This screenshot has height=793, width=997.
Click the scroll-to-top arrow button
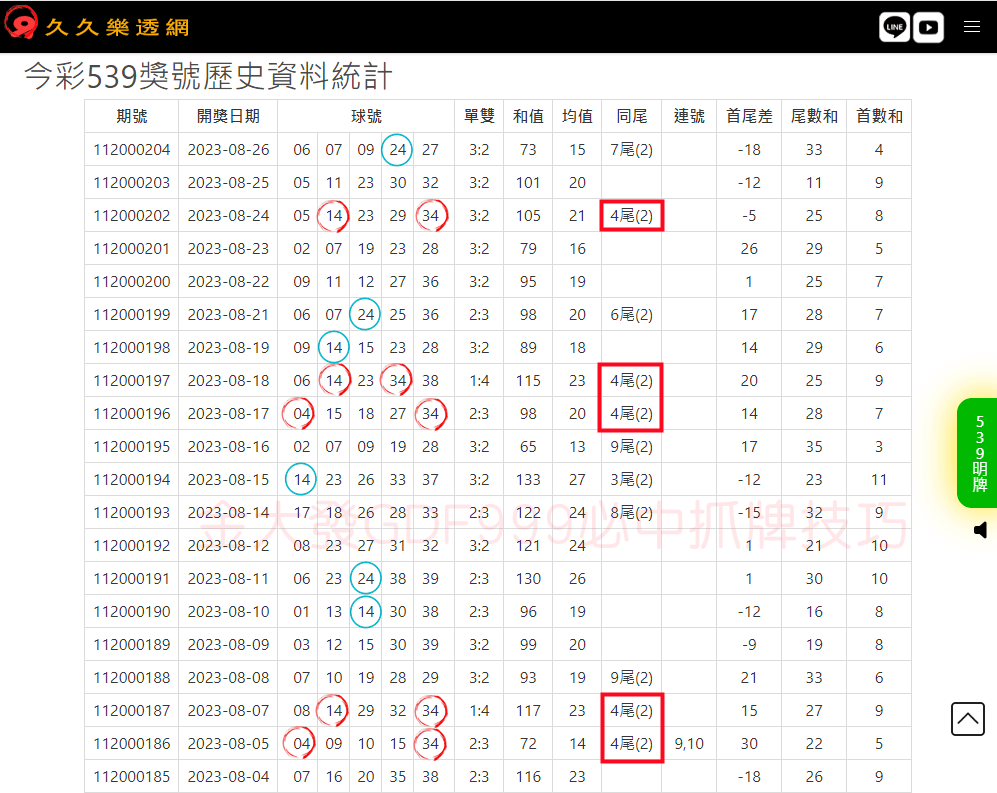click(x=967, y=719)
